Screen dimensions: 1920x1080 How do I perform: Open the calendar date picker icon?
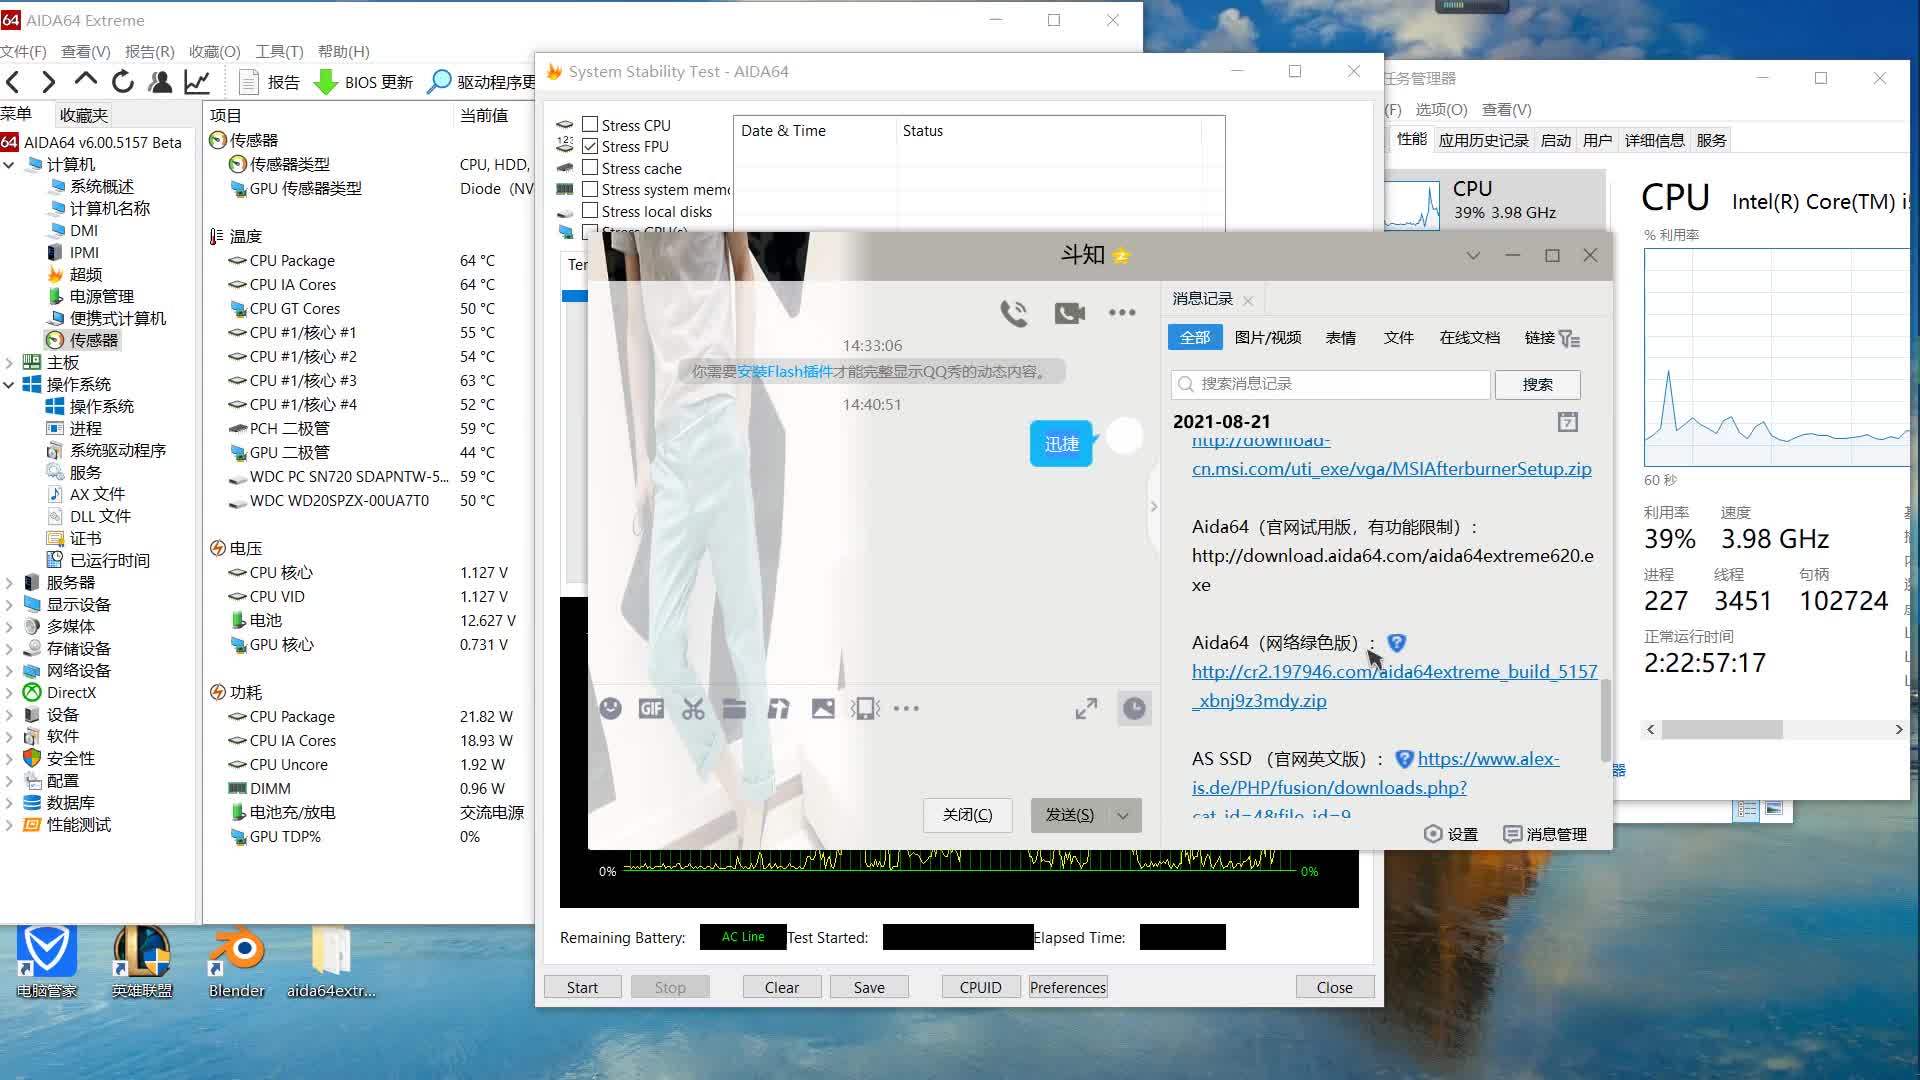tap(1568, 422)
